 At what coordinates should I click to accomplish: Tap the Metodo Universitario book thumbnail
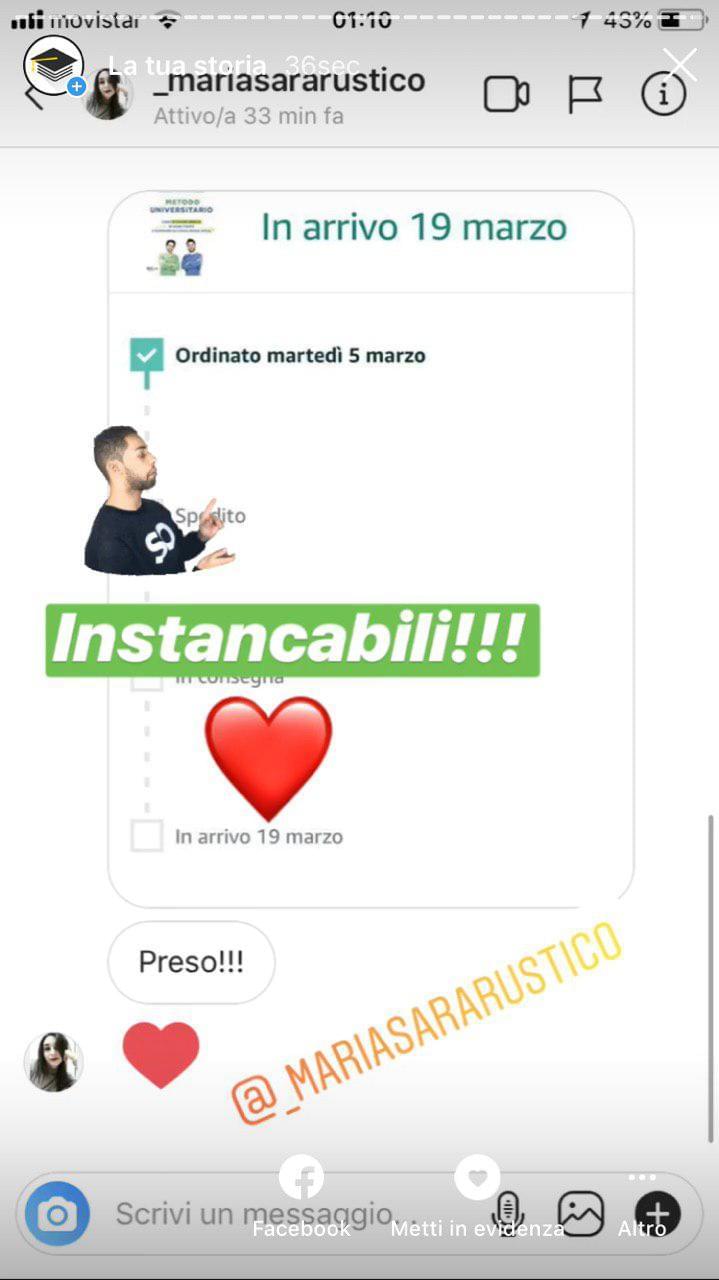pyautogui.click(x=180, y=234)
